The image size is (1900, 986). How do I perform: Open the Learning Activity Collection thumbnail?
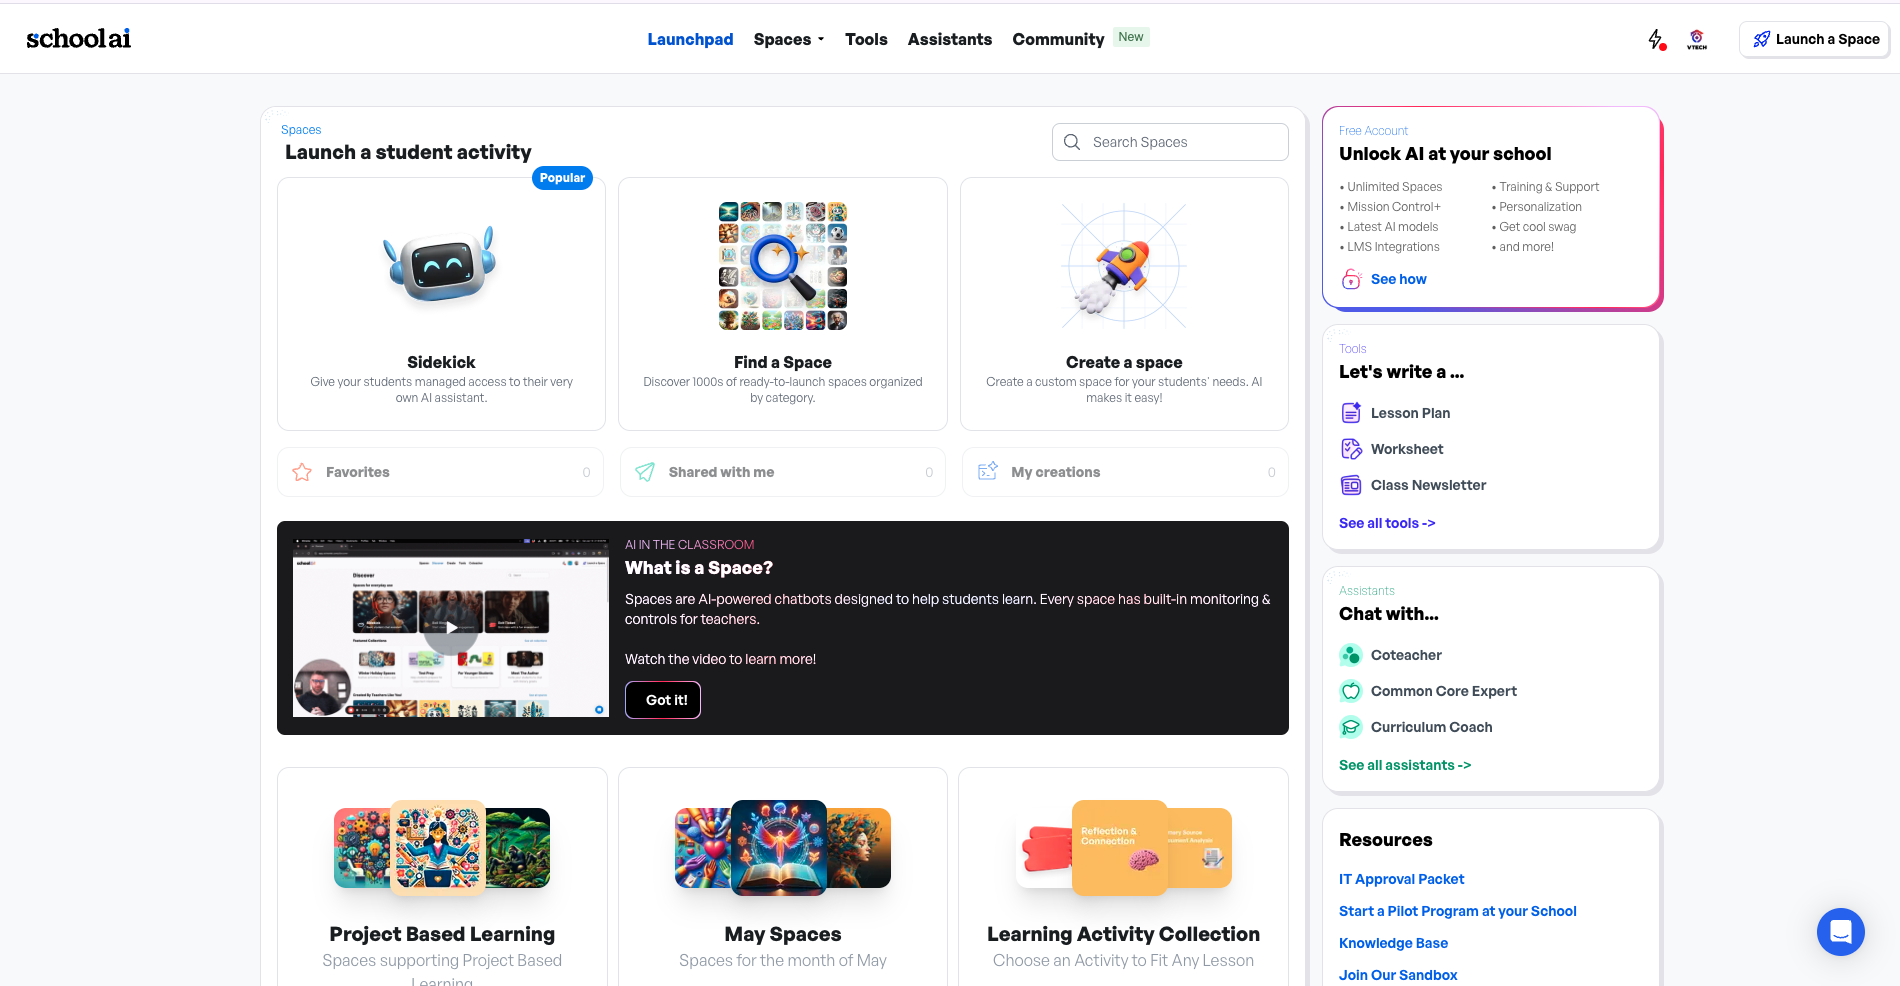1124,847
